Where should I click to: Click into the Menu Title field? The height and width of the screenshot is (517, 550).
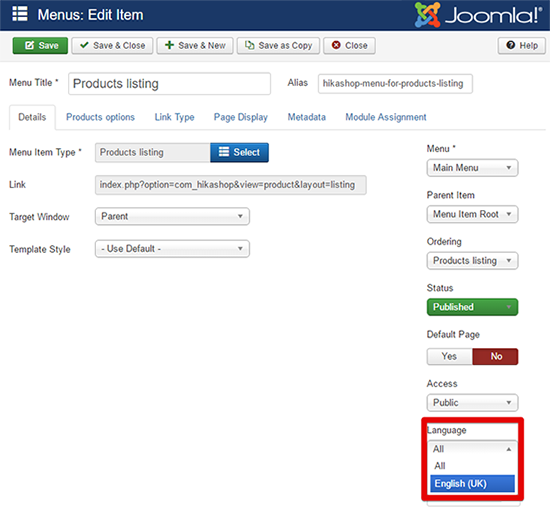[169, 84]
